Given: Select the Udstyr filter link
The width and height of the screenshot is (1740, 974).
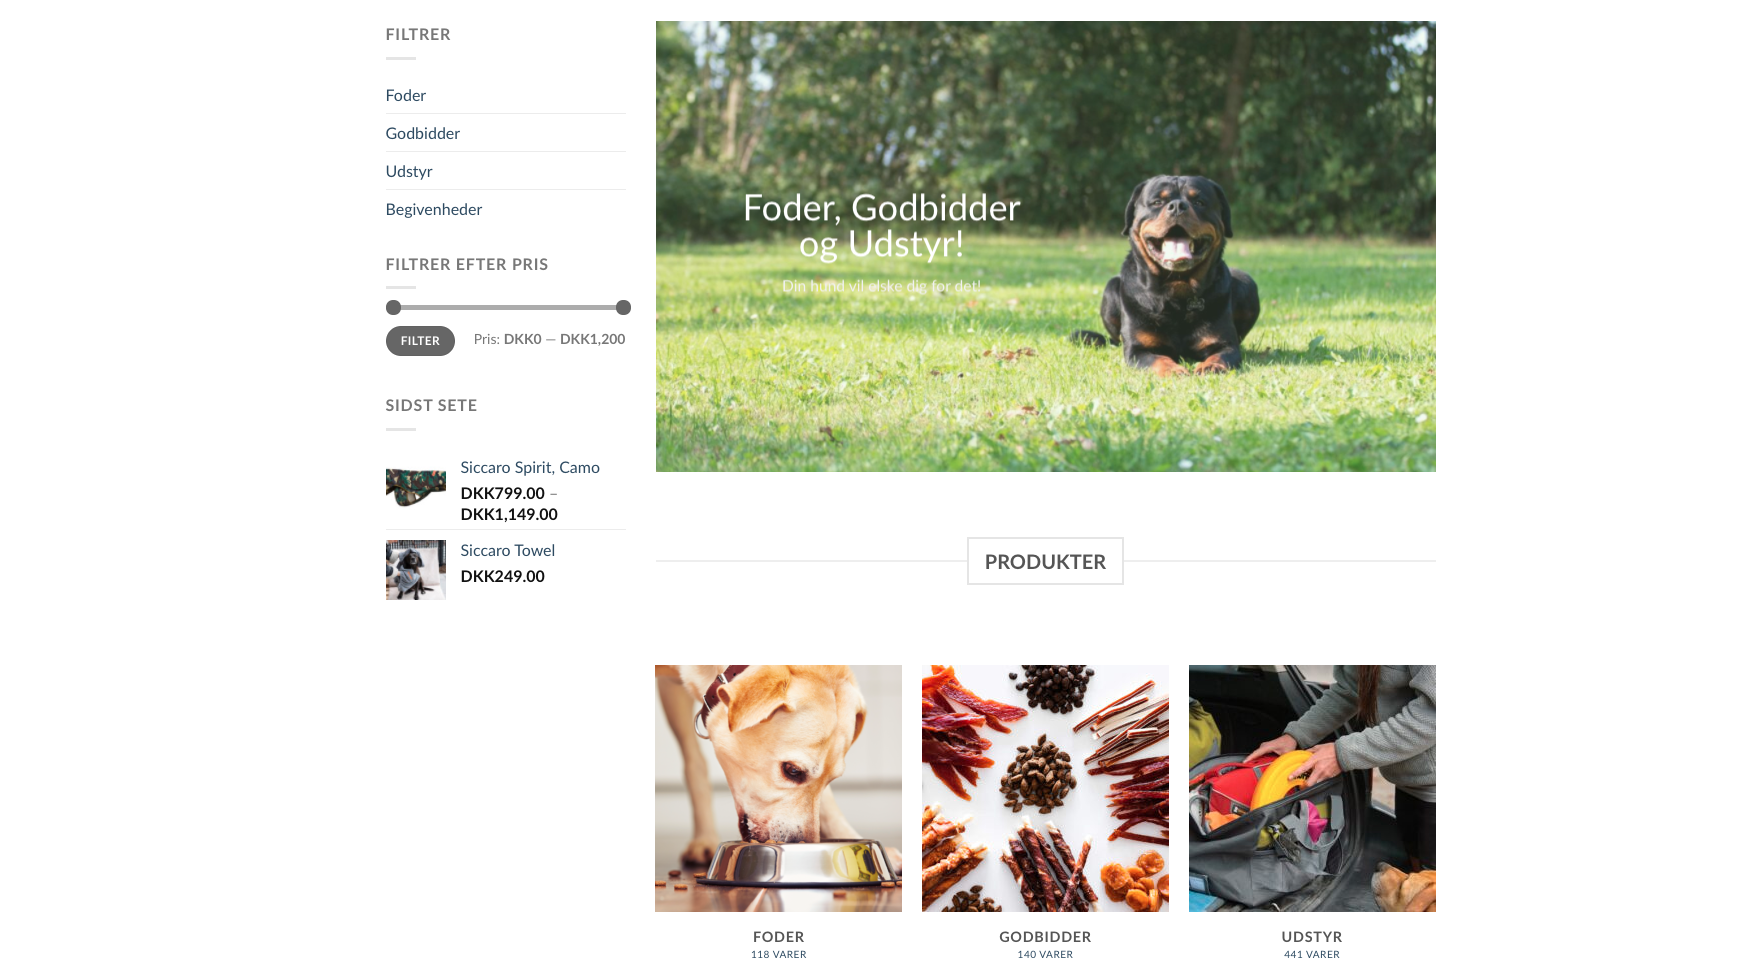Looking at the screenshot, I should (408, 172).
